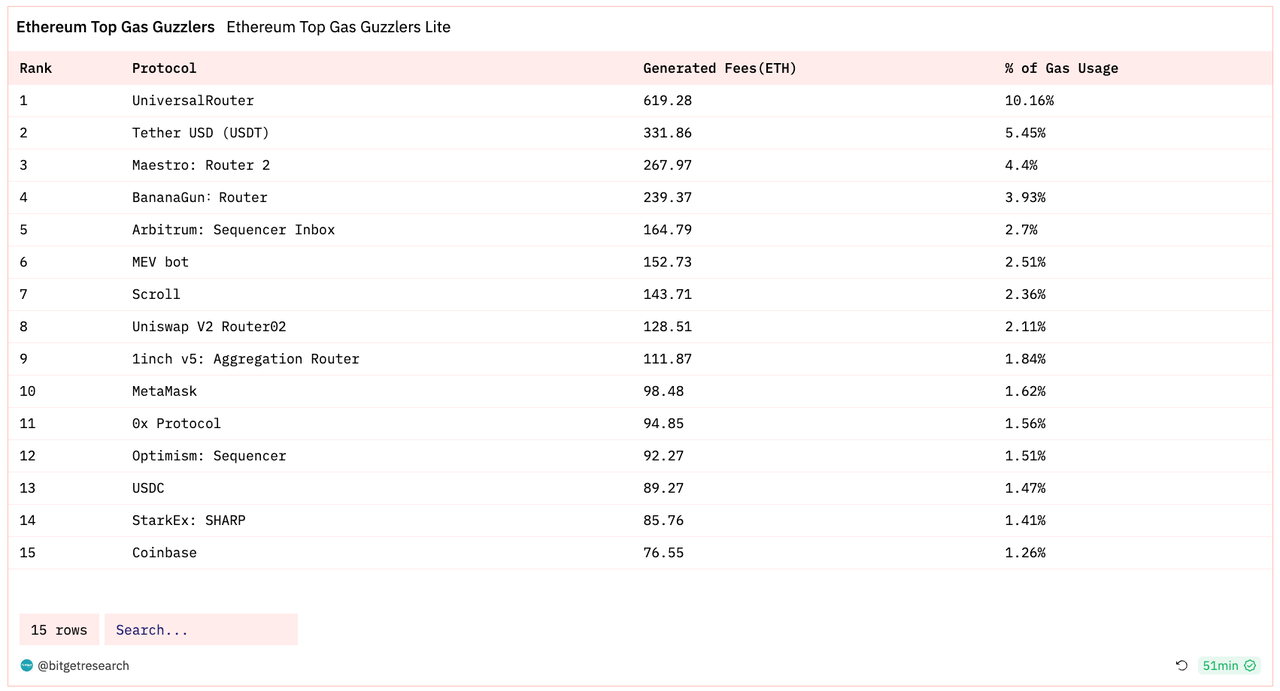
Task: Click the Arbitrum: Sequencer Inbox cell
Action: coord(233,230)
